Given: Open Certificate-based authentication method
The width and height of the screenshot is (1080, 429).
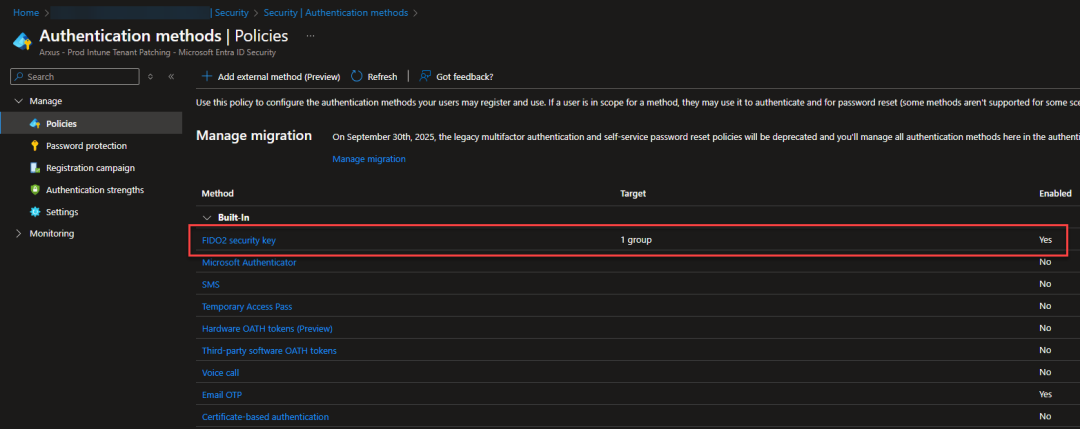Looking at the screenshot, I should pos(265,417).
